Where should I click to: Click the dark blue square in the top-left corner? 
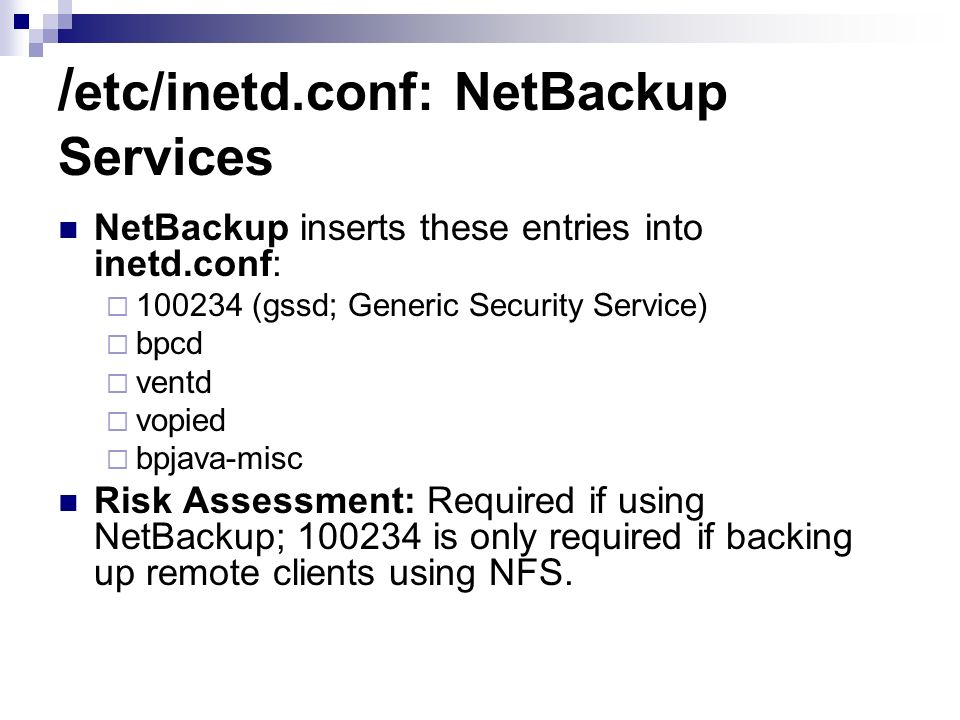(21, 22)
